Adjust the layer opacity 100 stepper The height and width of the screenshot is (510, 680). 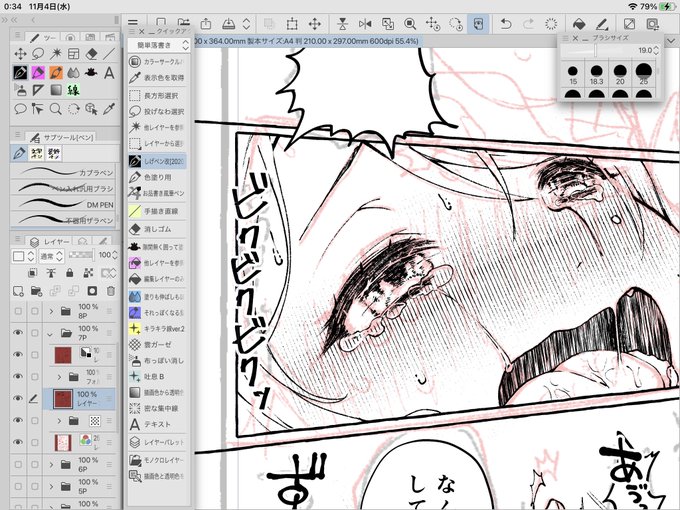(x=114, y=255)
